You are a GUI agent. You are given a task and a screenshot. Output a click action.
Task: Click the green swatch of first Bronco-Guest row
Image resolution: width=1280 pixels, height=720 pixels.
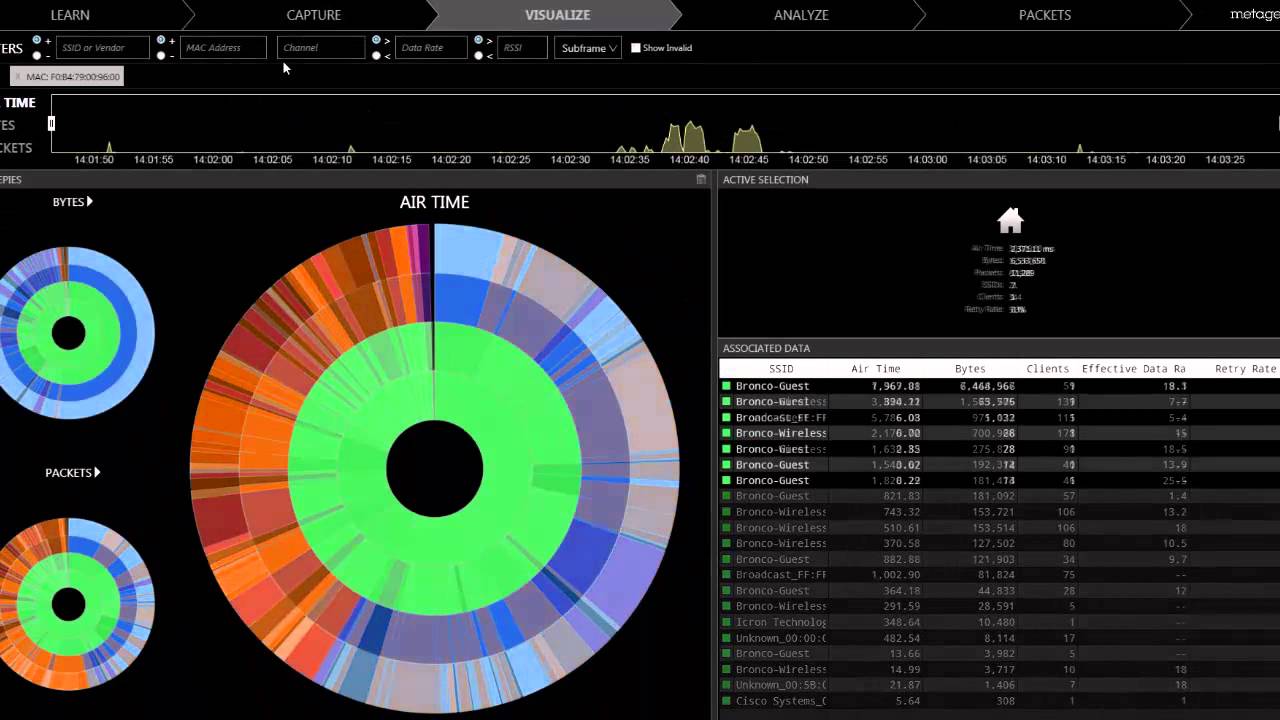point(727,386)
